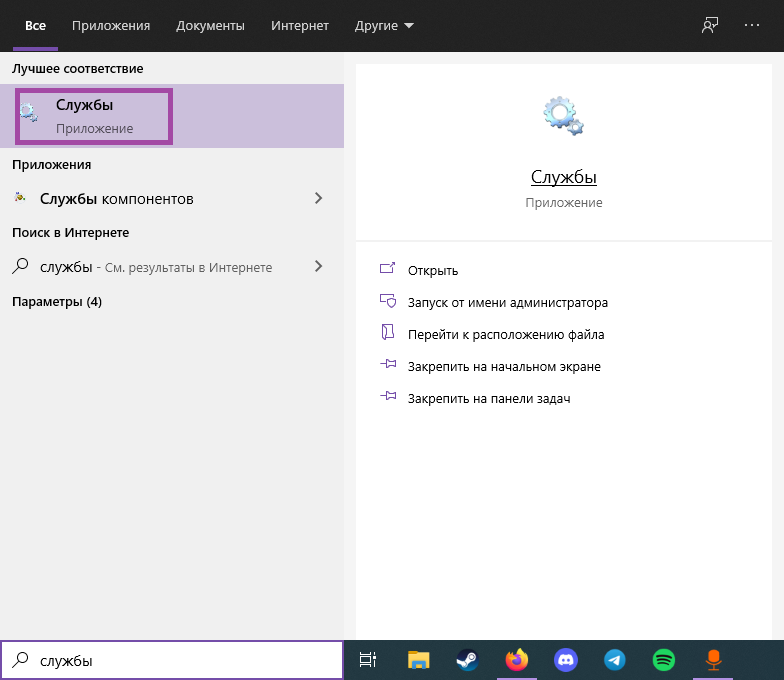Open Telegram from the taskbar

pos(614,660)
